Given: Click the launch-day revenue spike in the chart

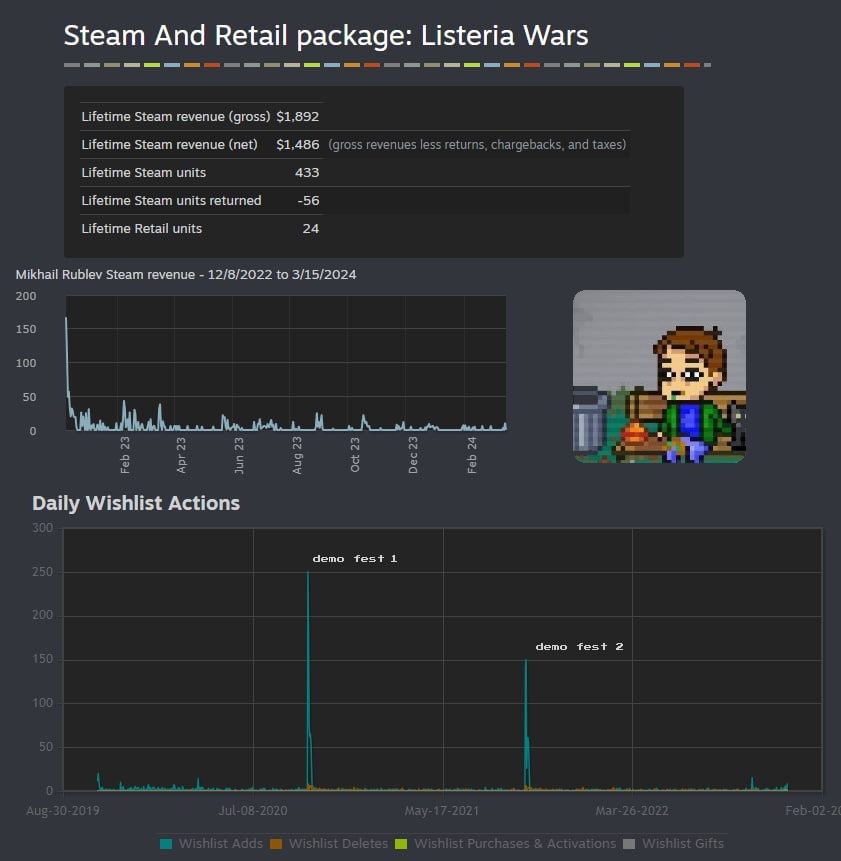Looking at the screenshot, I should click(66, 319).
